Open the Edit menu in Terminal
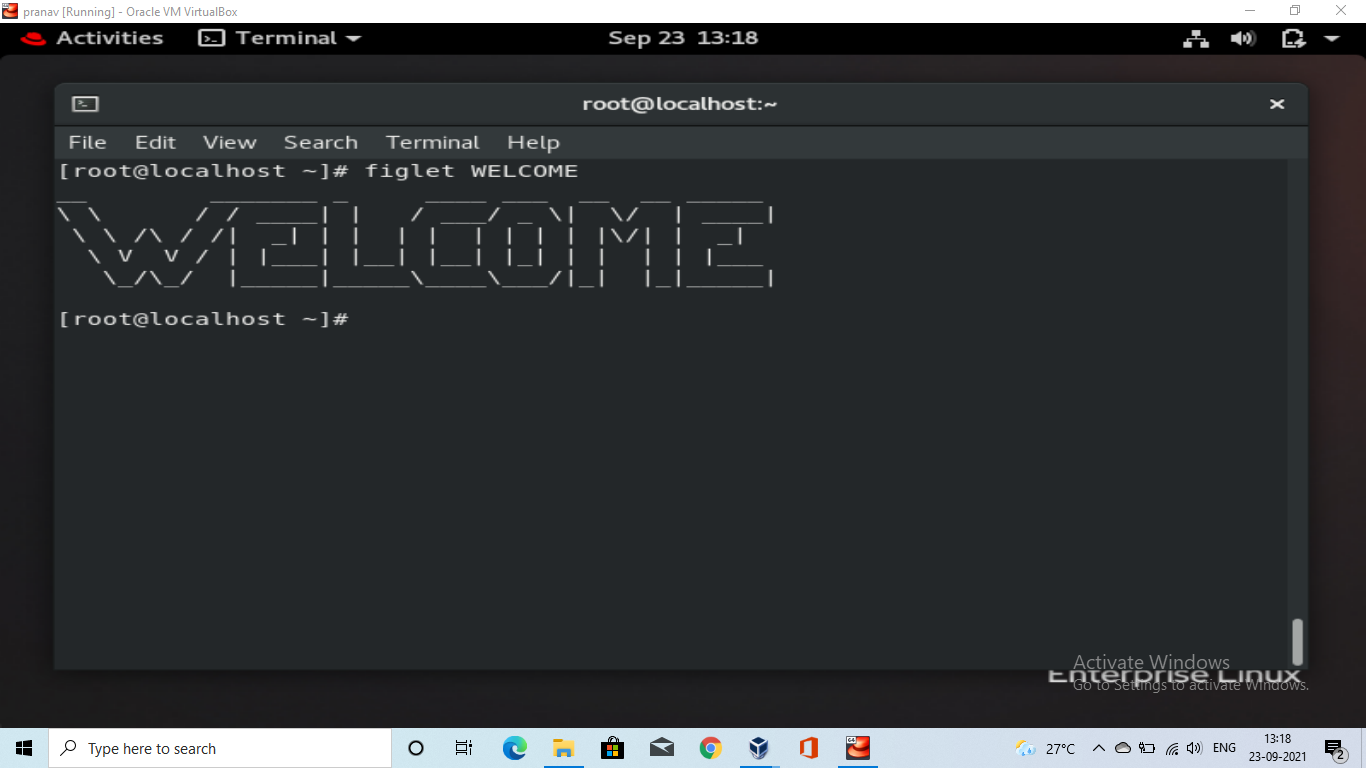This screenshot has height=768, width=1366. (x=155, y=142)
